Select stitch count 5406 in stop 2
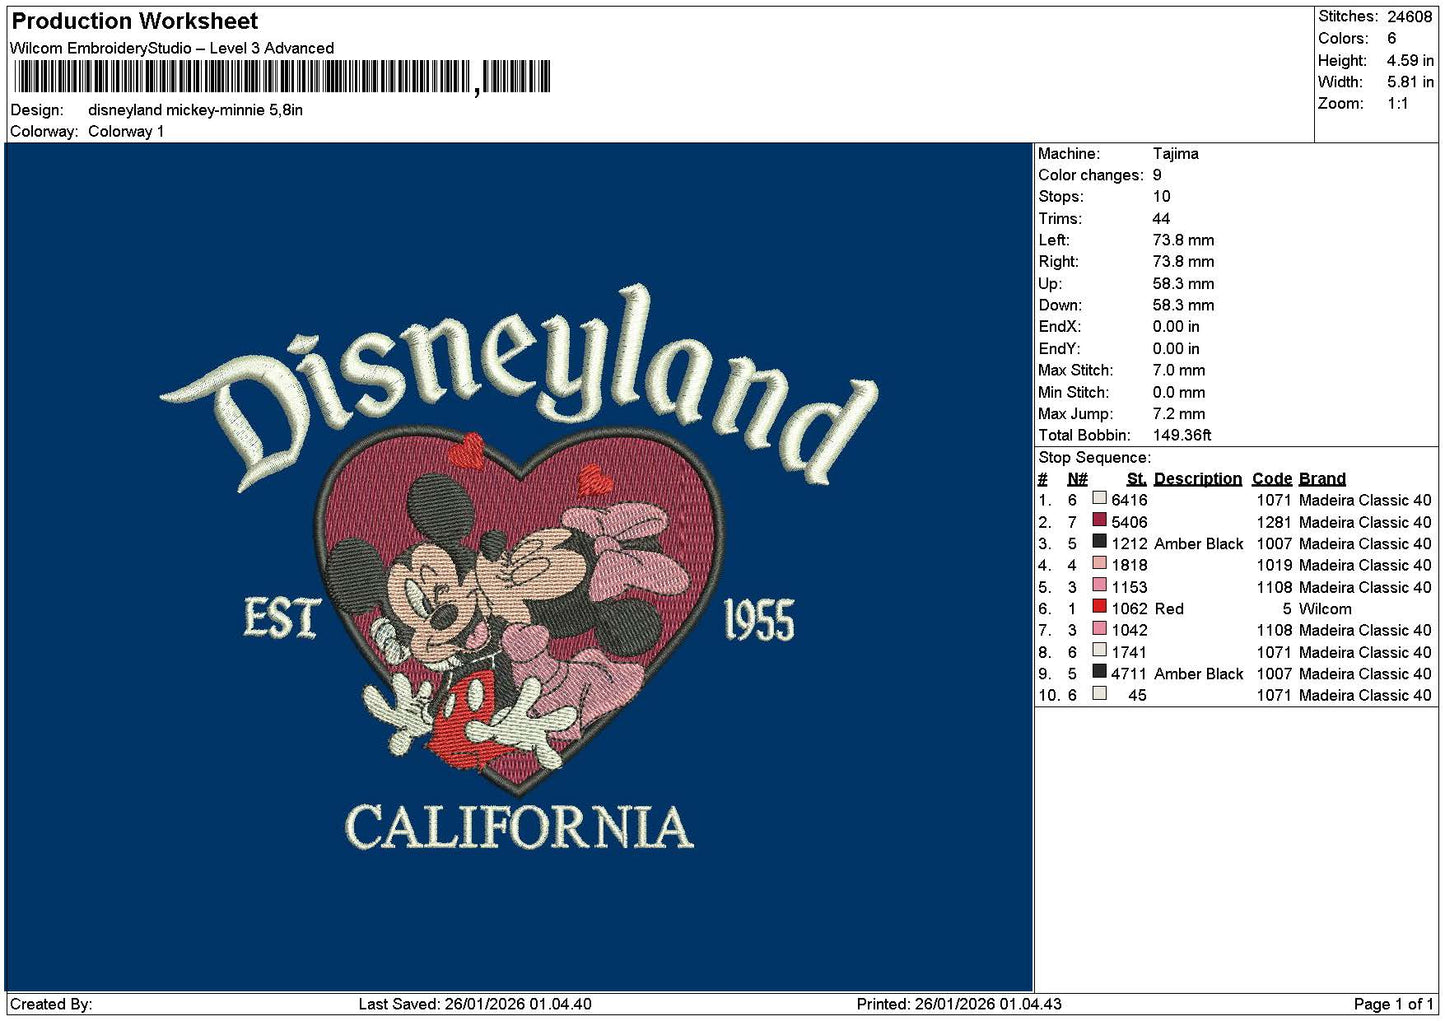Viewport: 1445px width, 1021px height. click(x=1129, y=522)
